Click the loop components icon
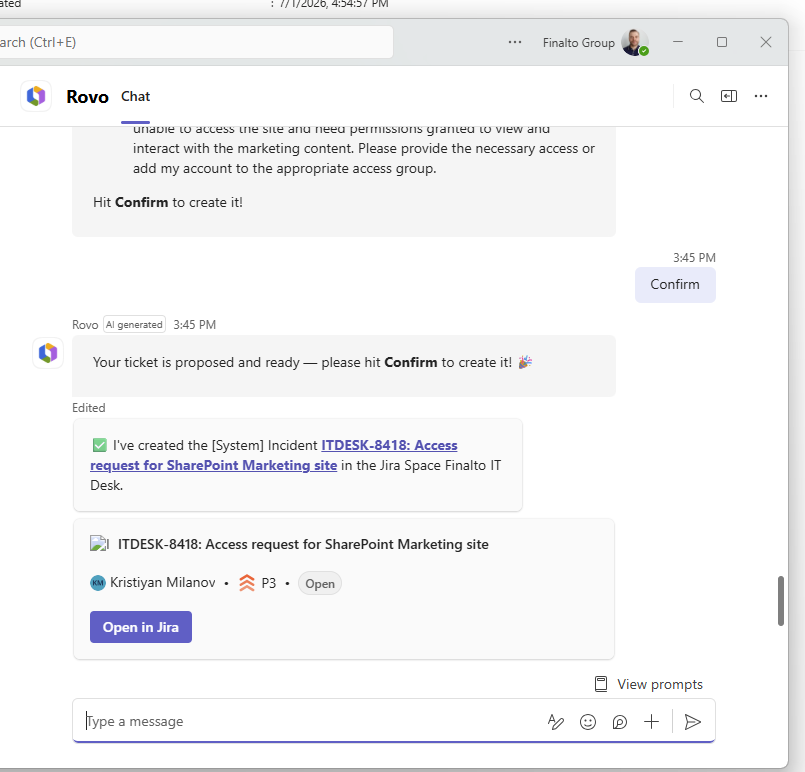Viewport: 805px width, 772px height. [620, 722]
